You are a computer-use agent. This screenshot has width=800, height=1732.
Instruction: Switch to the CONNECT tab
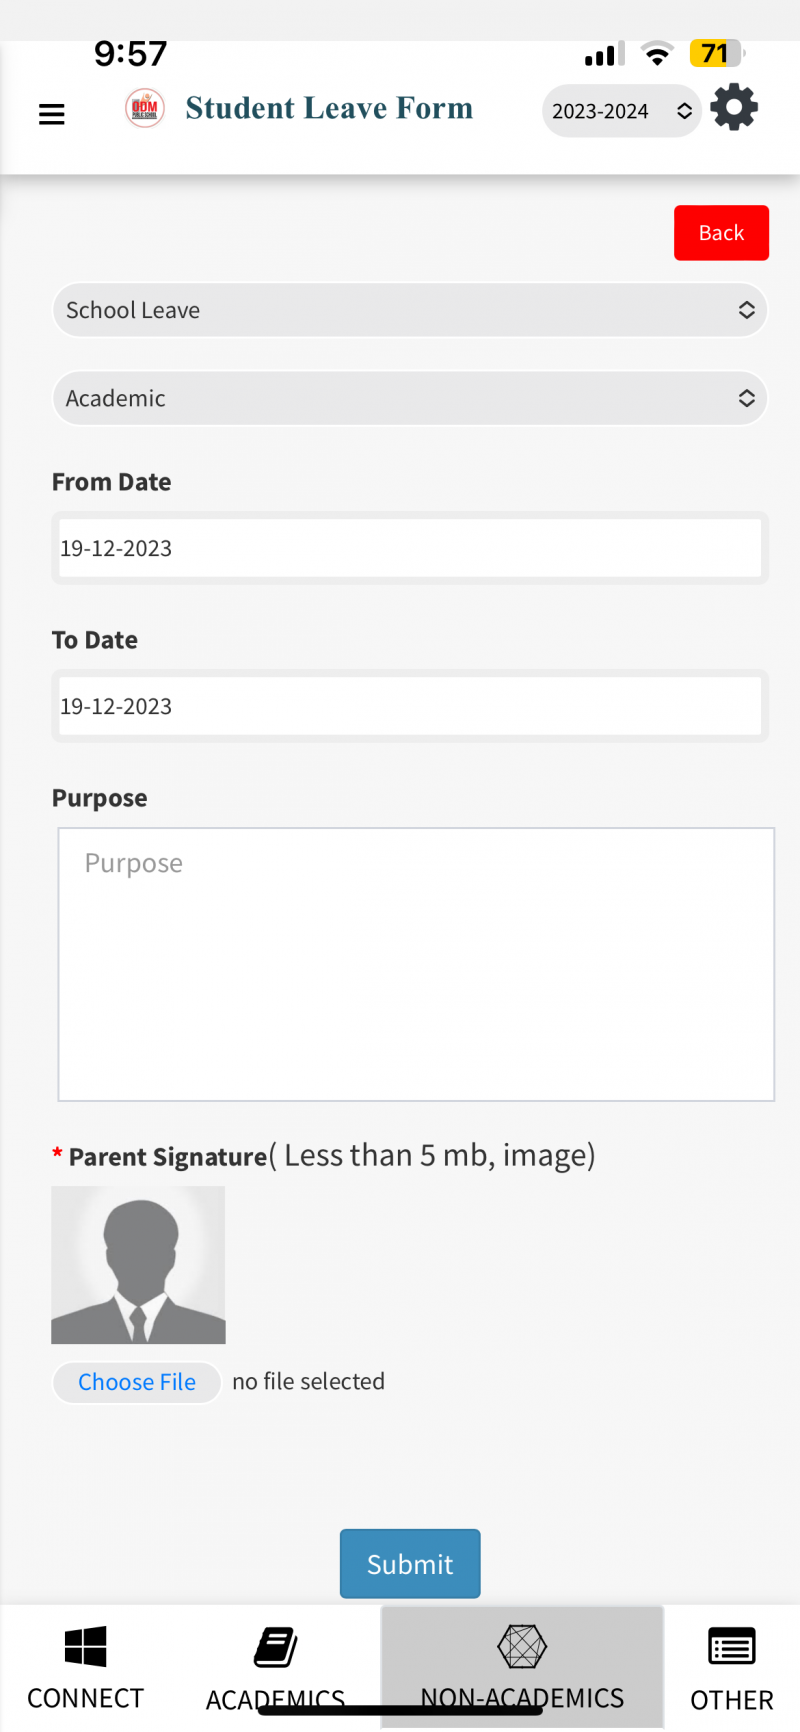pyautogui.click(x=85, y=1698)
